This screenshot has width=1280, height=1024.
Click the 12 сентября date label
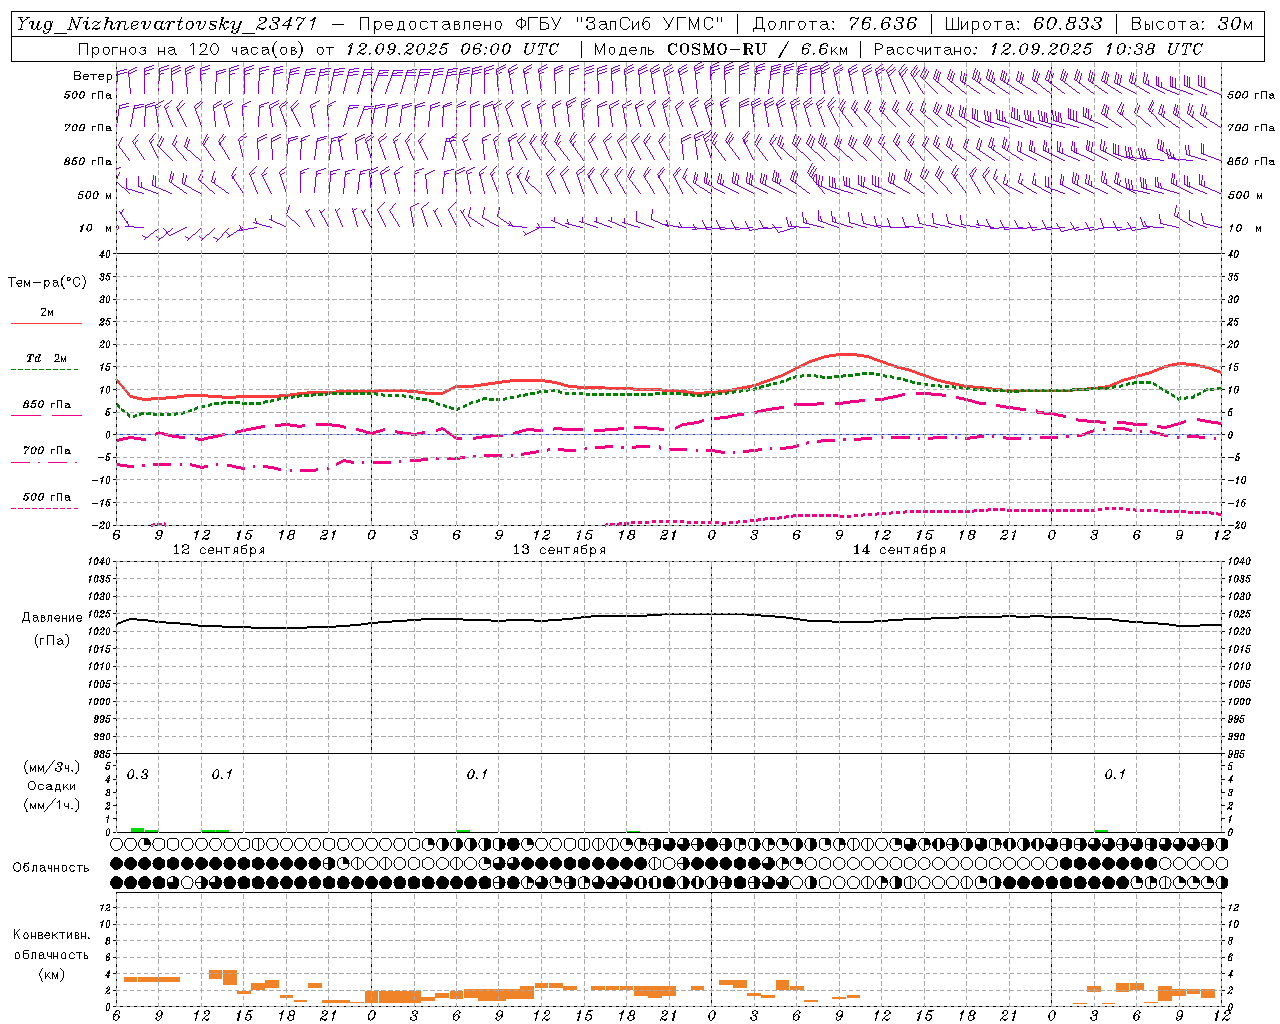click(219, 549)
